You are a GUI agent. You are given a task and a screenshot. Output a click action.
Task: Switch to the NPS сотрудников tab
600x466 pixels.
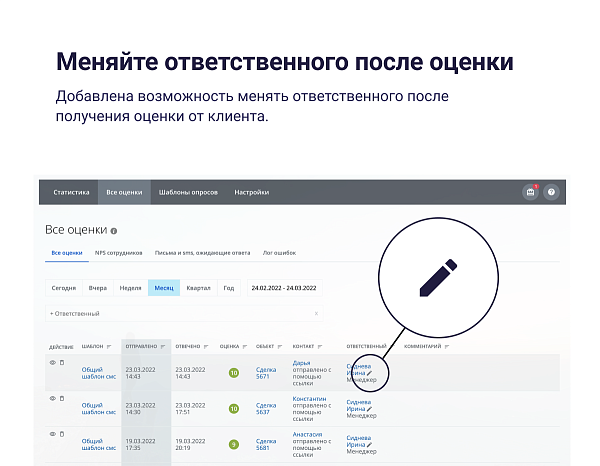click(119, 253)
